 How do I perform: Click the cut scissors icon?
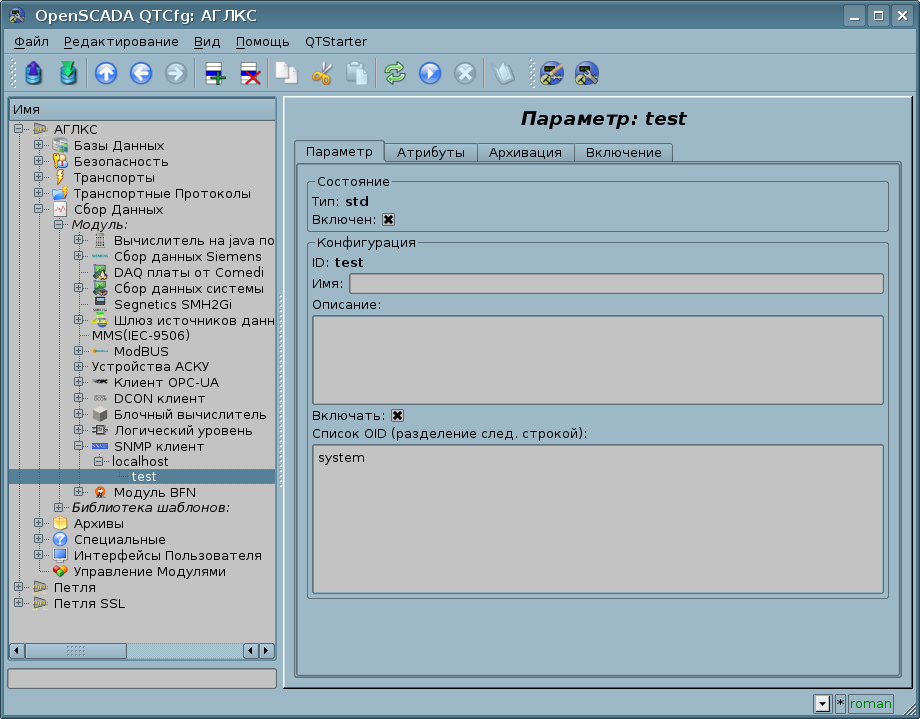tap(321, 73)
